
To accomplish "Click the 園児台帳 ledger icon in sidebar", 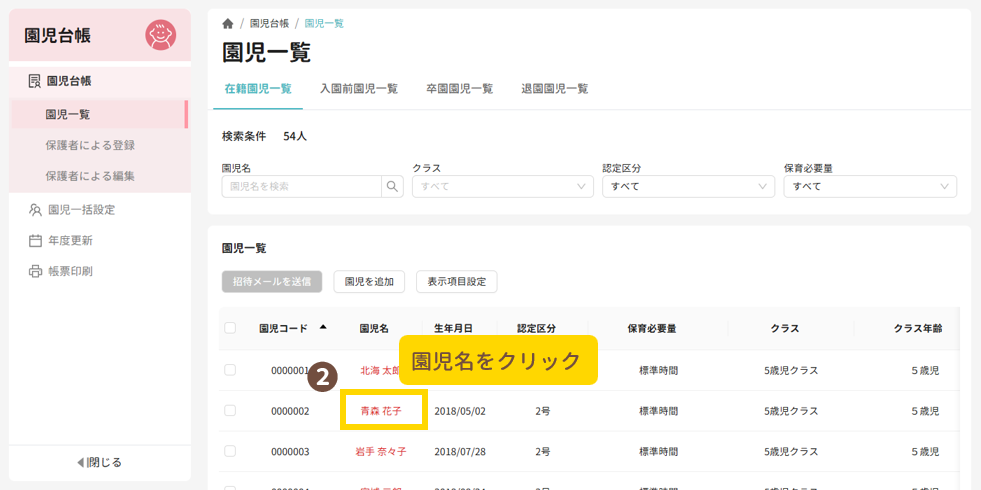I will 35,81.
